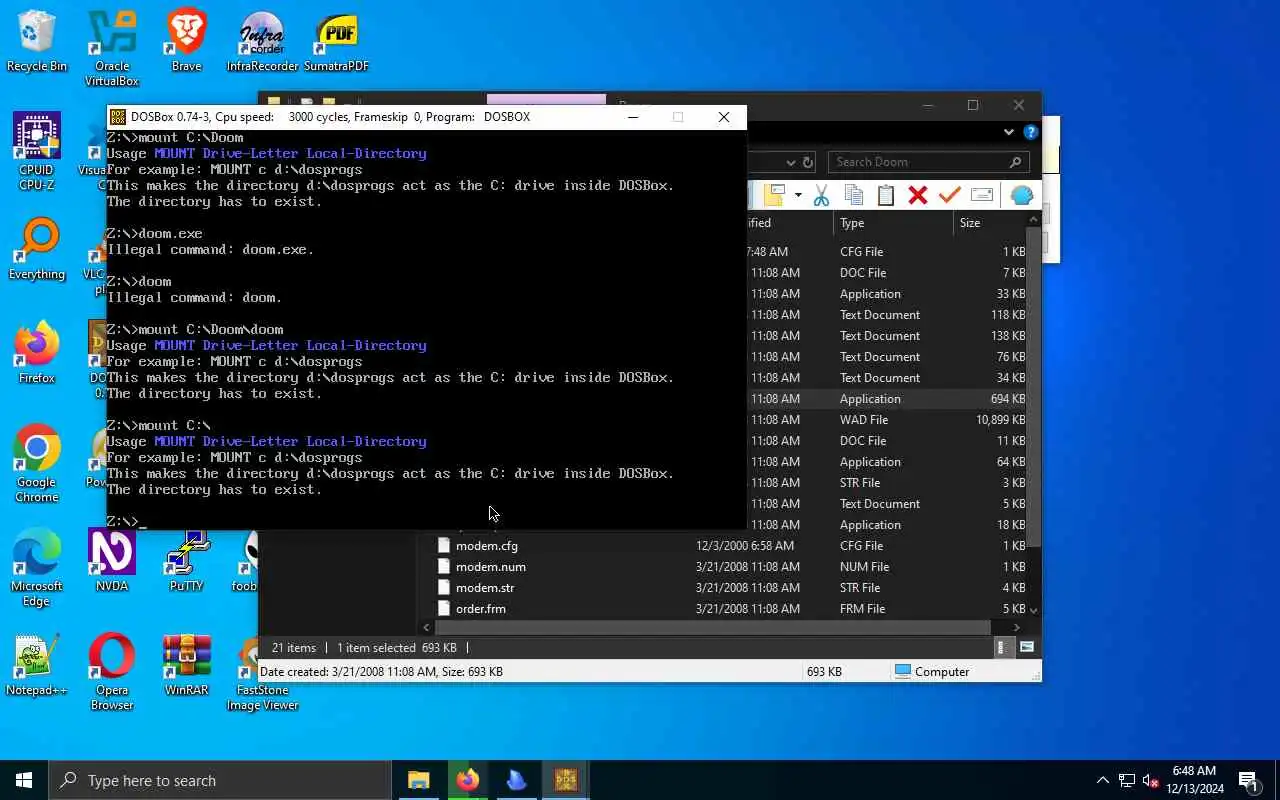The height and width of the screenshot is (800, 1280).
Task: Open Brave desktop icon
Action: click(x=187, y=42)
